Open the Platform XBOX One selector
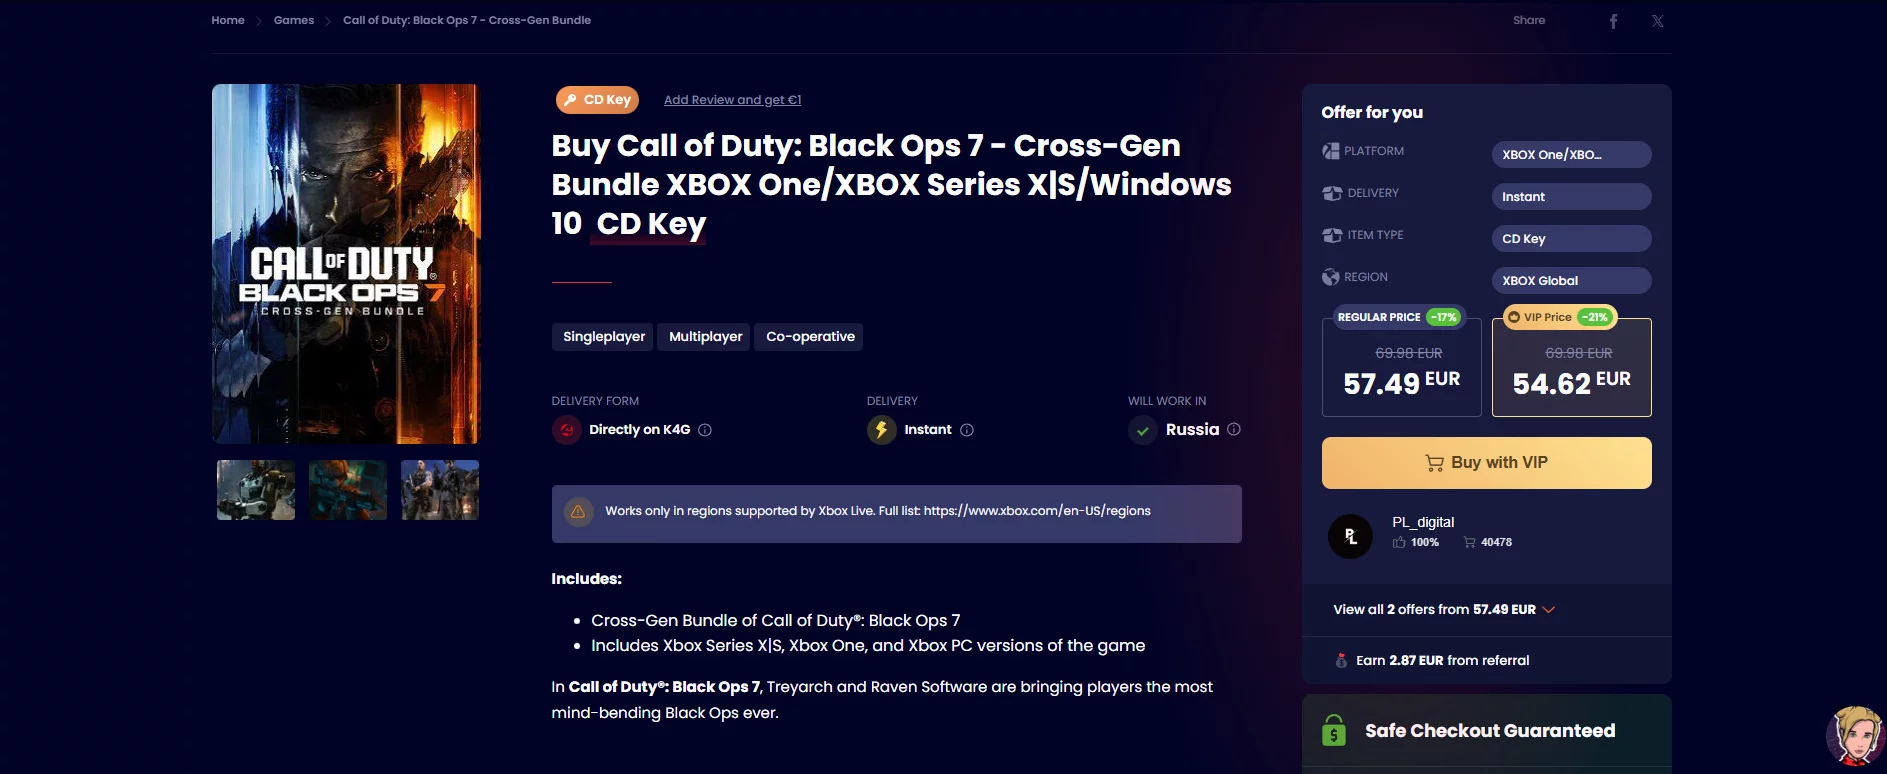1887x774 pixels. 1571,154
